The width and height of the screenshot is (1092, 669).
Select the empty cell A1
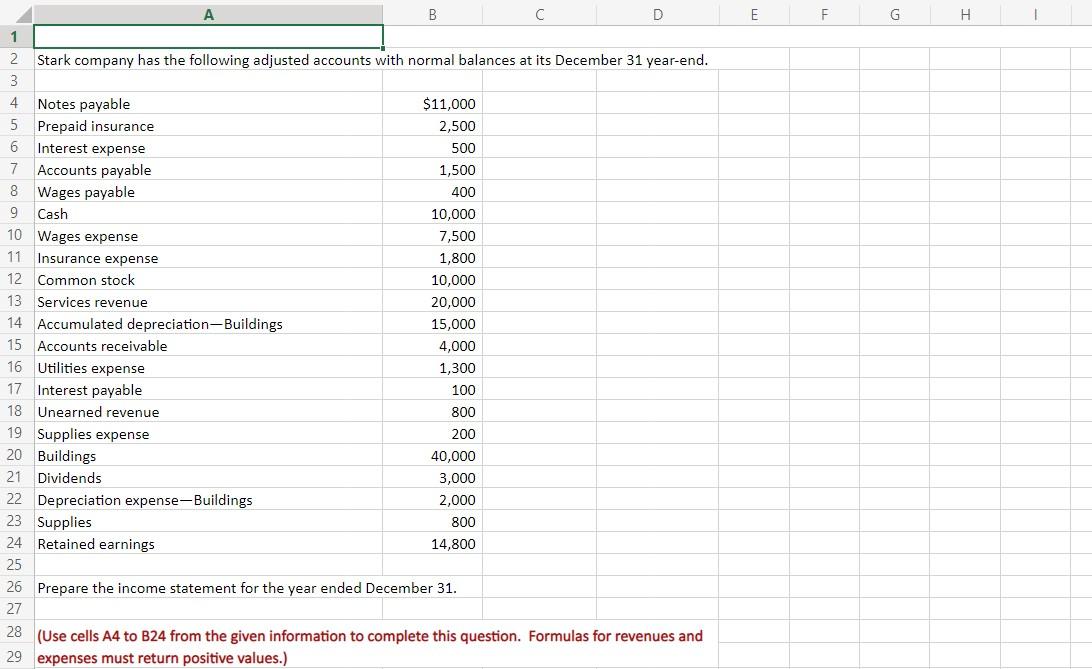[x=208, y=36]
